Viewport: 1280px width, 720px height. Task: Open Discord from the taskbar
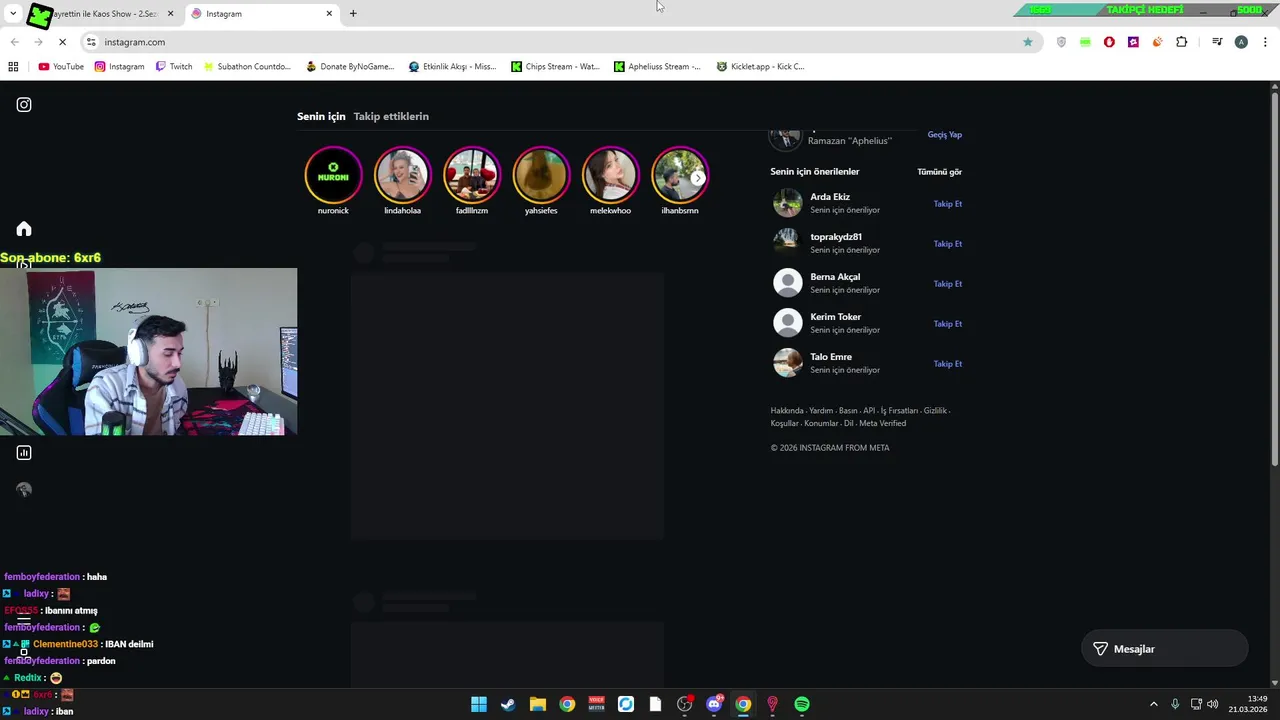714,704
